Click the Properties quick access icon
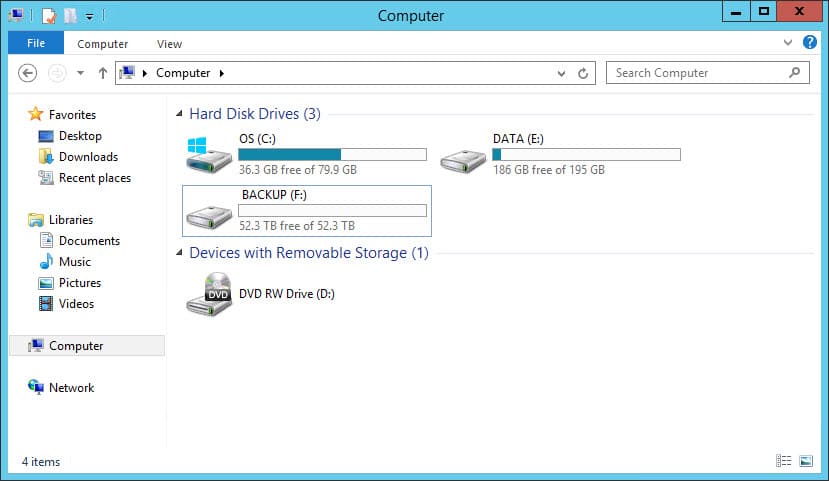Screen dimensions: 829x481 49,15
